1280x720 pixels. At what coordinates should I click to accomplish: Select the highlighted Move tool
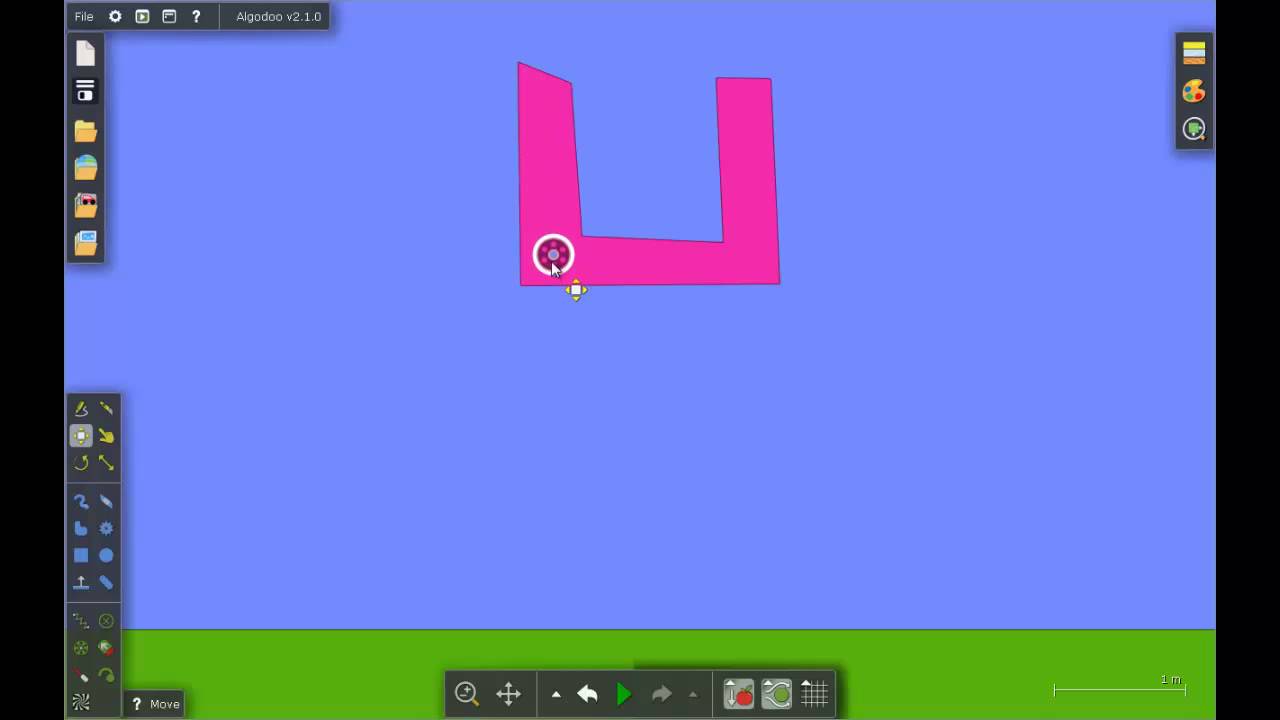coord(81,435)
